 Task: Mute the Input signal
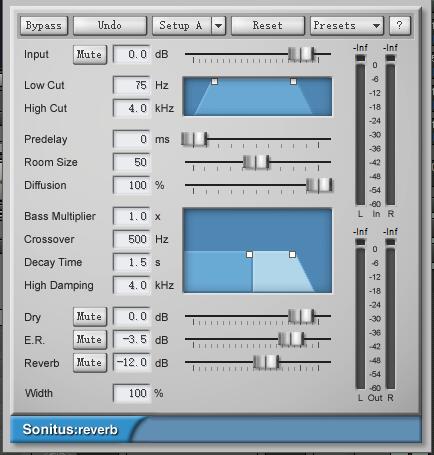[90, 55]
